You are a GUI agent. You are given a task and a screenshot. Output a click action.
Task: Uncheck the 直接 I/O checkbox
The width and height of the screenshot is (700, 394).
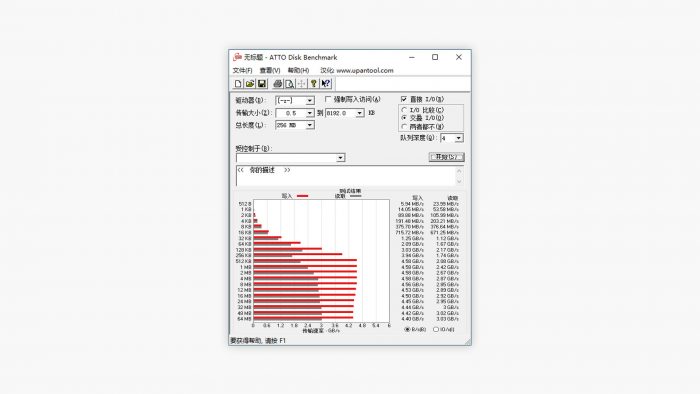click(x=404, y=99)
